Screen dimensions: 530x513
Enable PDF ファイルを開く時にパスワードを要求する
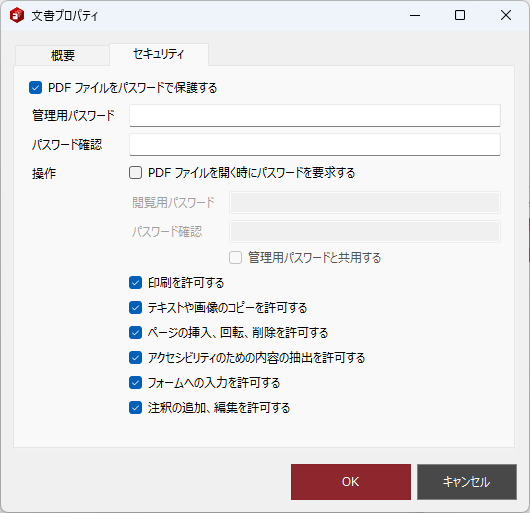136,173
